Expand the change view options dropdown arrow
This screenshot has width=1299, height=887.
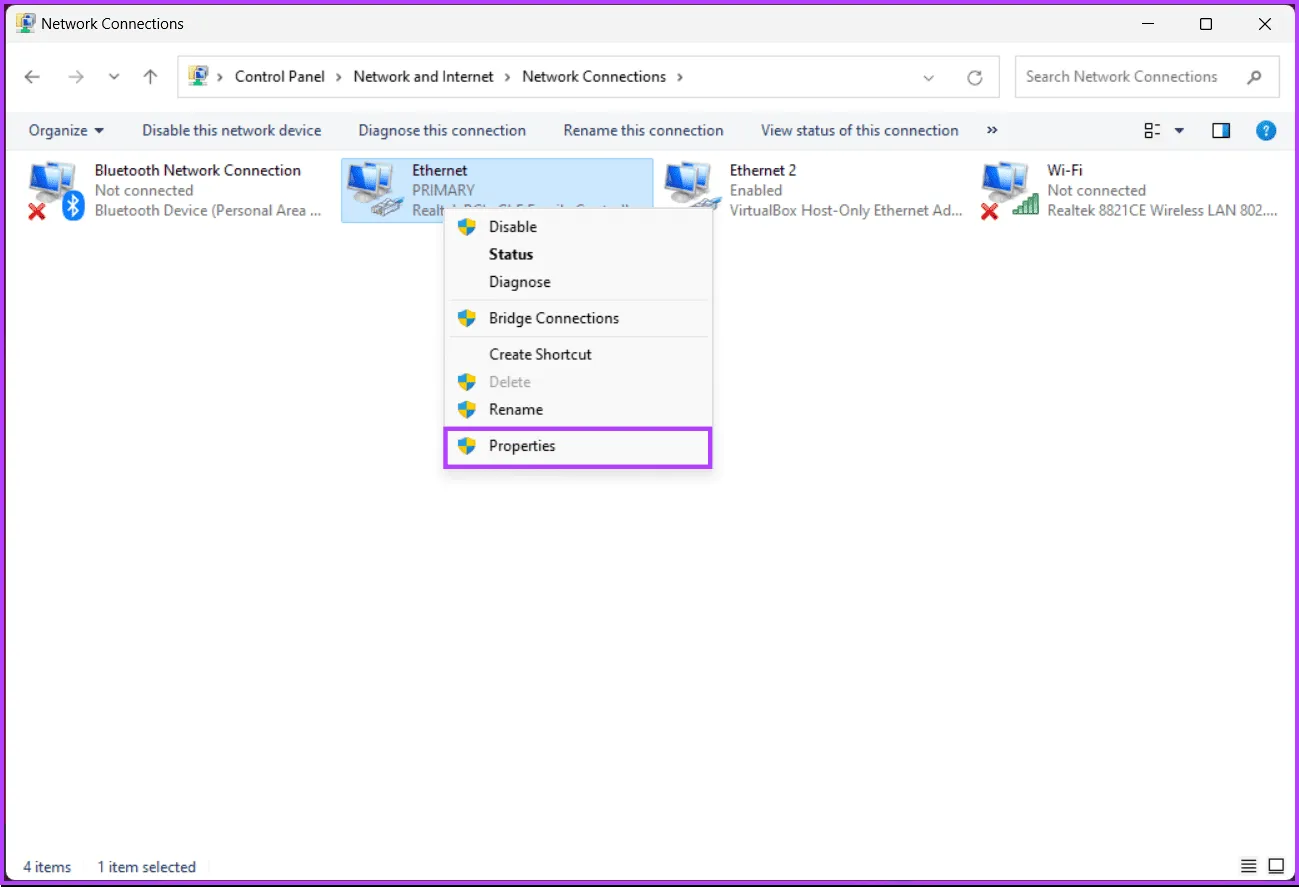[x=1179, y=130]
